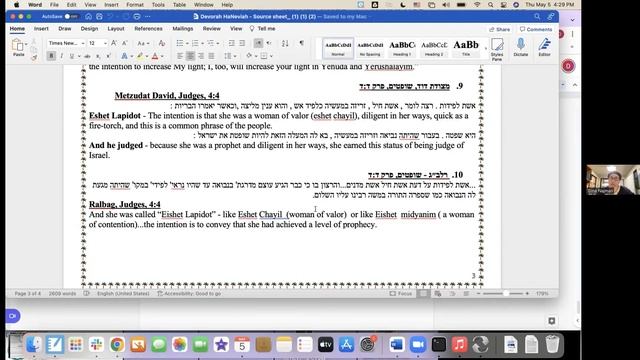
Task: Click the red font color button
Action: coord(155,56)
